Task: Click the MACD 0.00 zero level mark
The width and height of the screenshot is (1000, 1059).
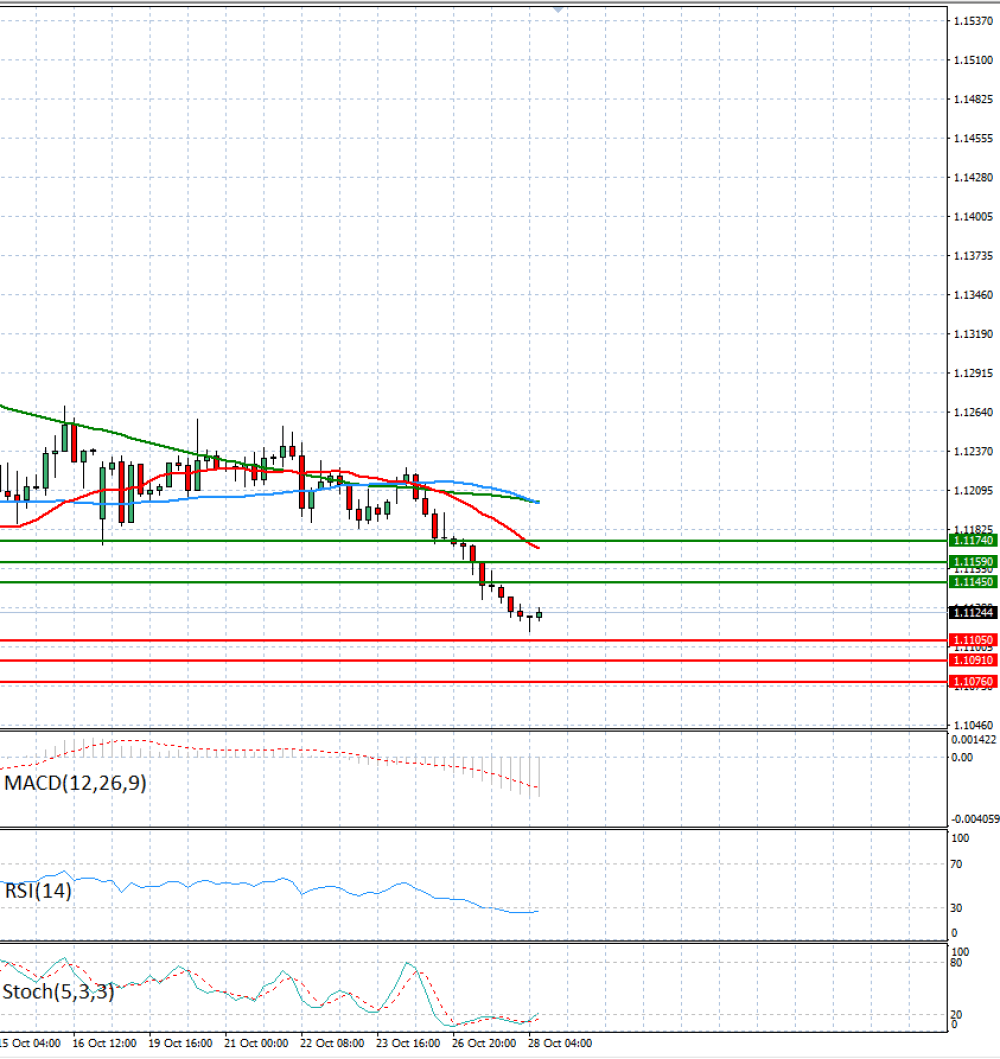Action: pyautogui.click(x=962, y=758)
